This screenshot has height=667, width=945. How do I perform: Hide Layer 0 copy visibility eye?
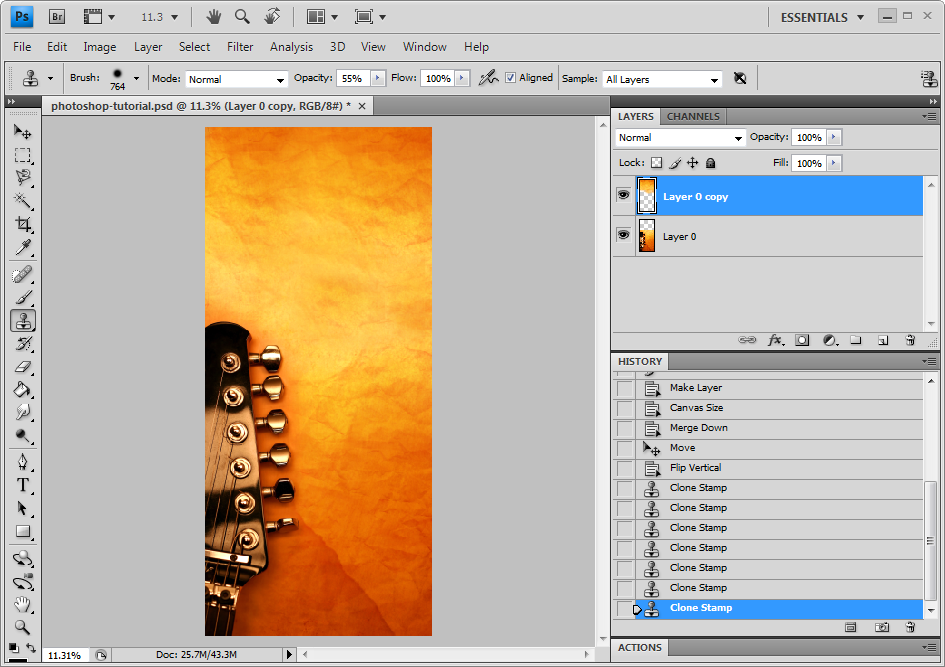point(623,196)
